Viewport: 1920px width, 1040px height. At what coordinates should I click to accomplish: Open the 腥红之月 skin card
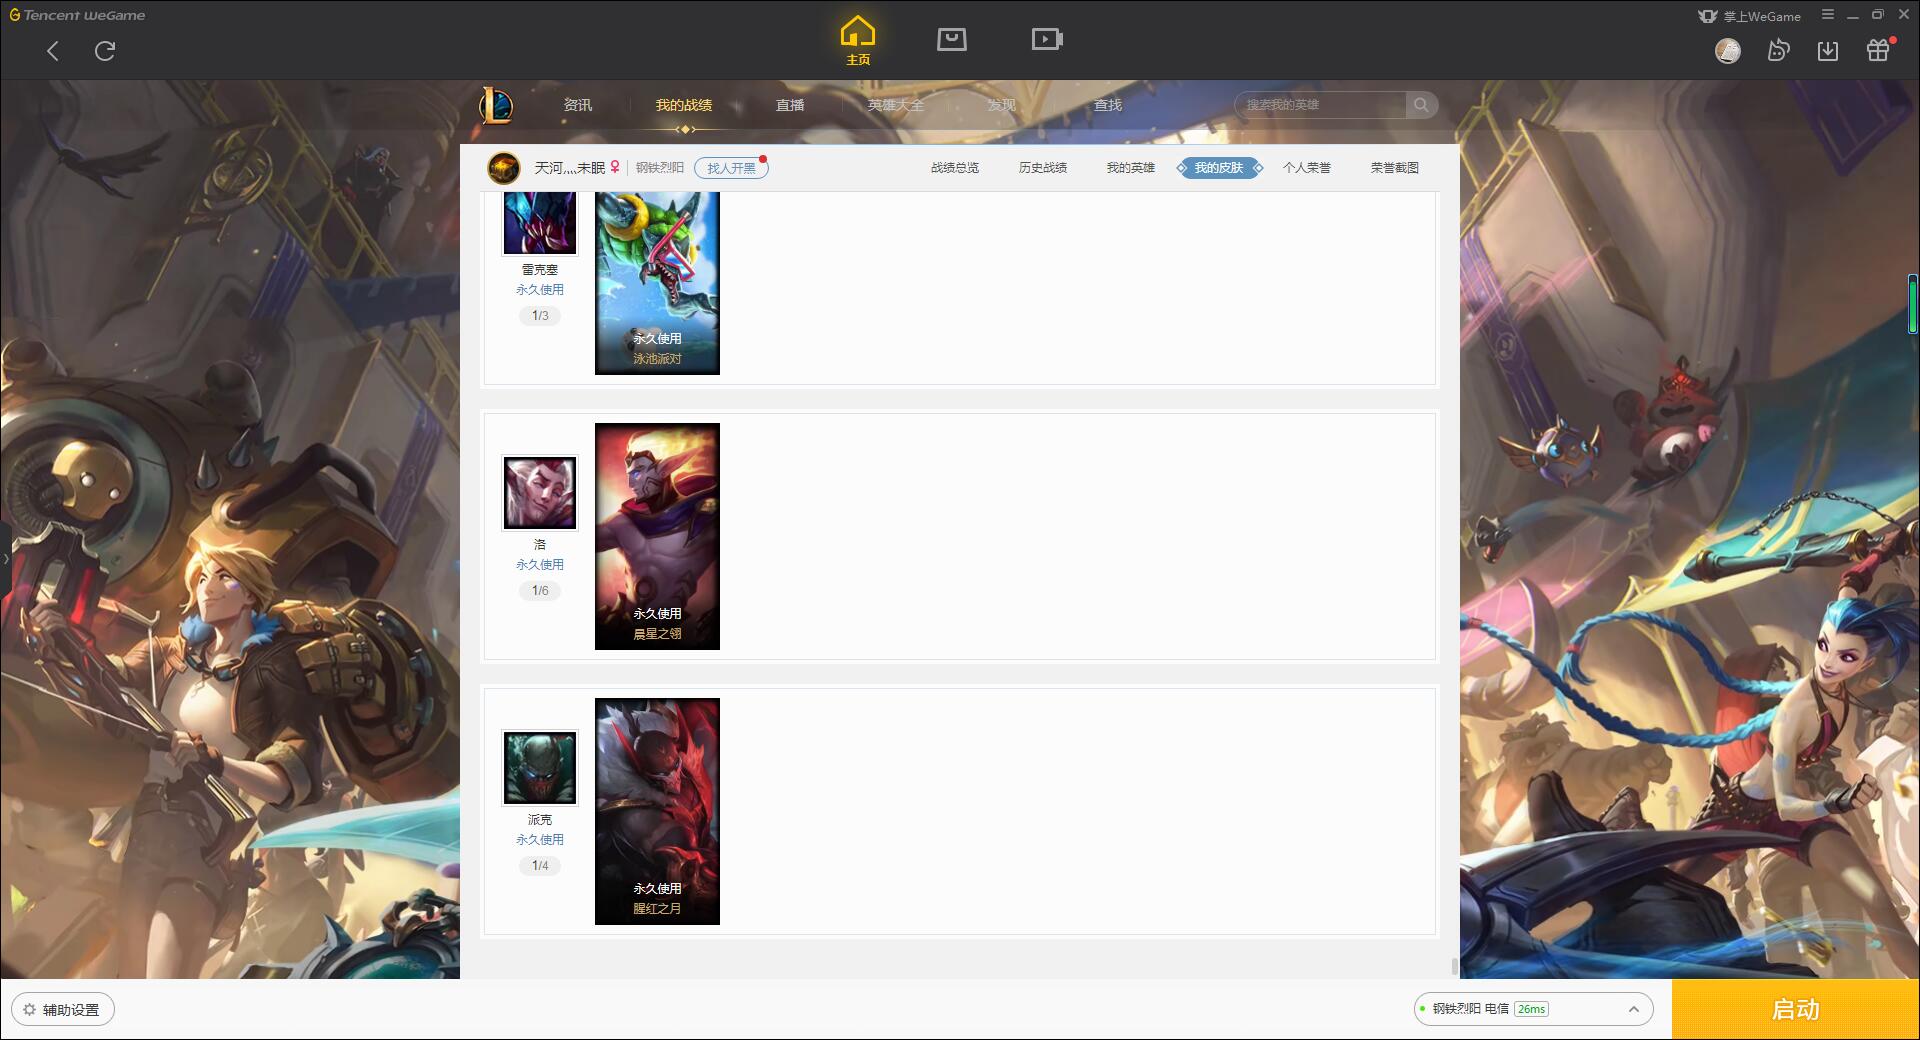coord(657,811)
